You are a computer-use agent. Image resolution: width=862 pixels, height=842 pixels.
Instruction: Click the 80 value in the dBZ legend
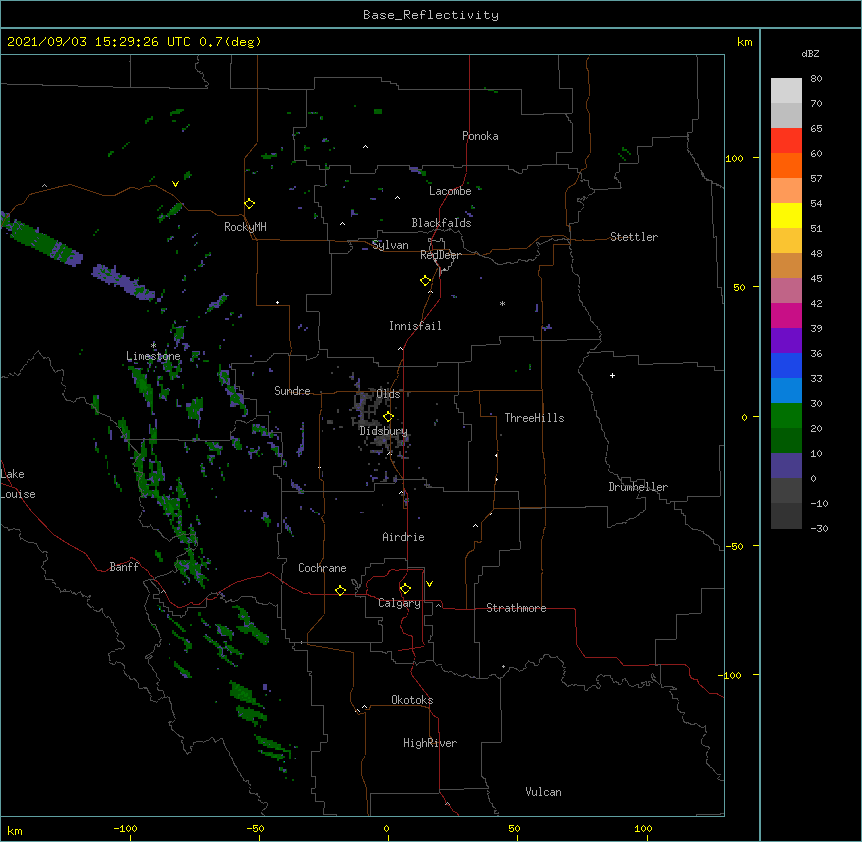(x=816, y=79)
